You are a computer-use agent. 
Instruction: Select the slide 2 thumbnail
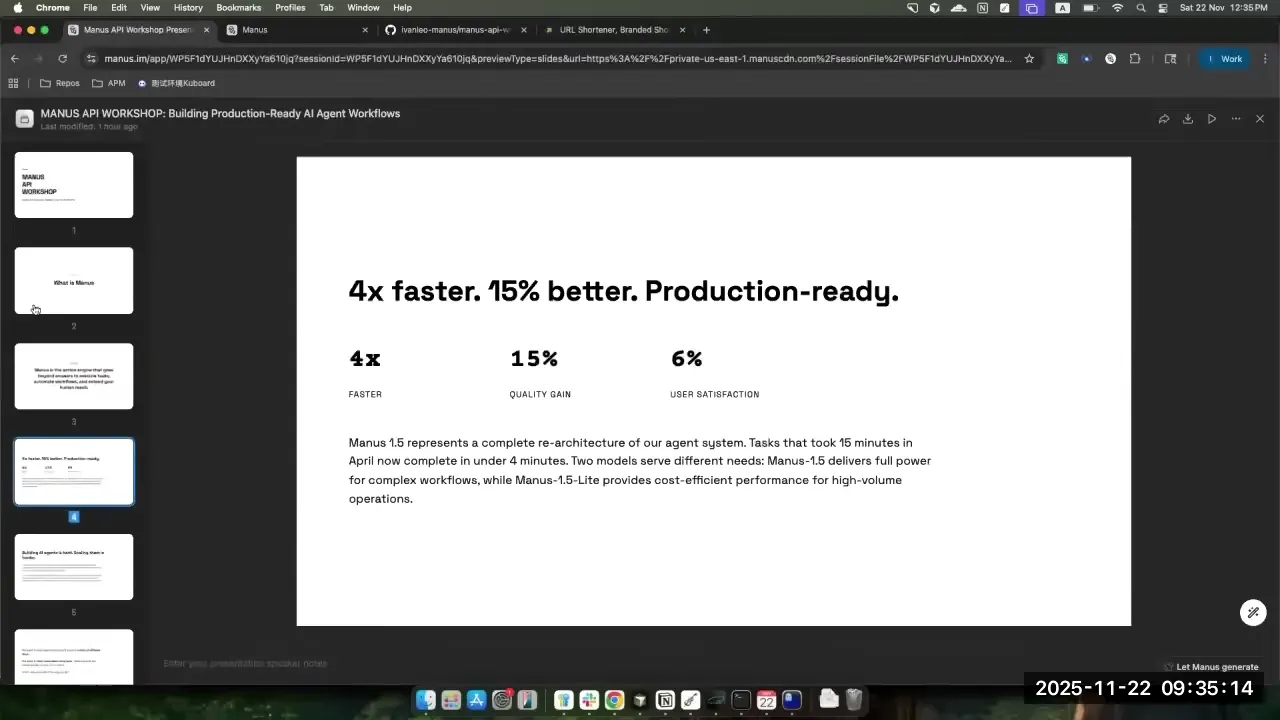[73, 280]
